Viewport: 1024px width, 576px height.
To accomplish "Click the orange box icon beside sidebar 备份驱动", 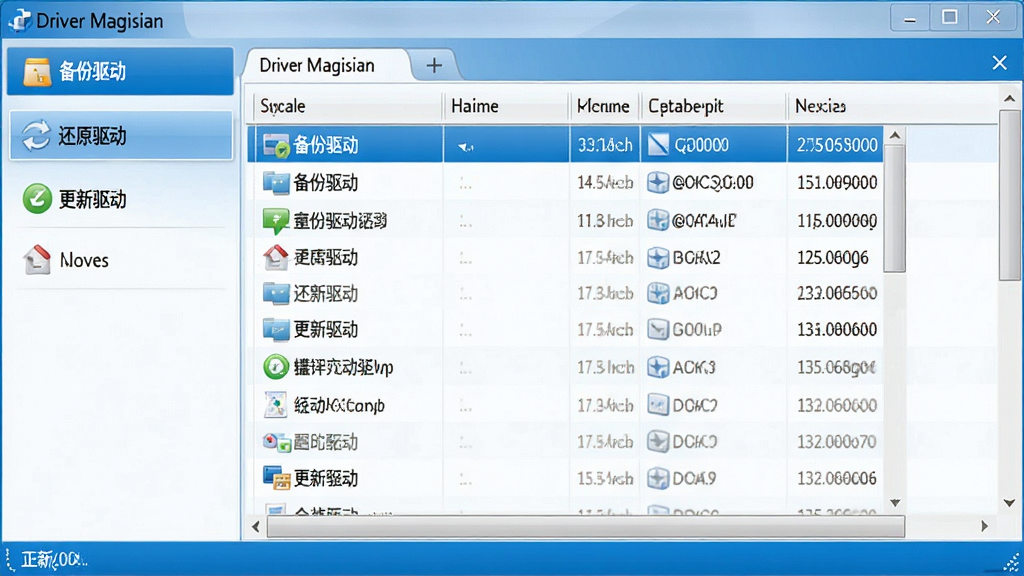I will click(x=37, y=72).
